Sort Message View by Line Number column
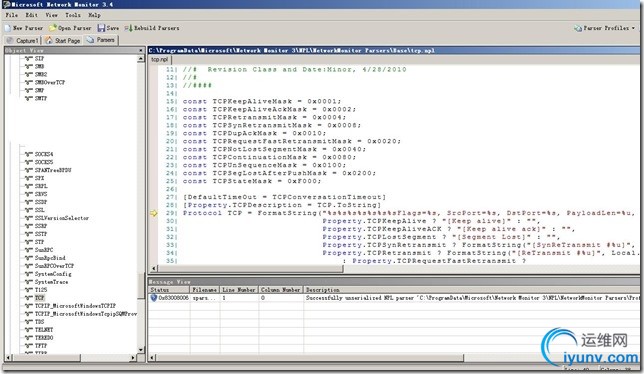 (x=239, y=290)
